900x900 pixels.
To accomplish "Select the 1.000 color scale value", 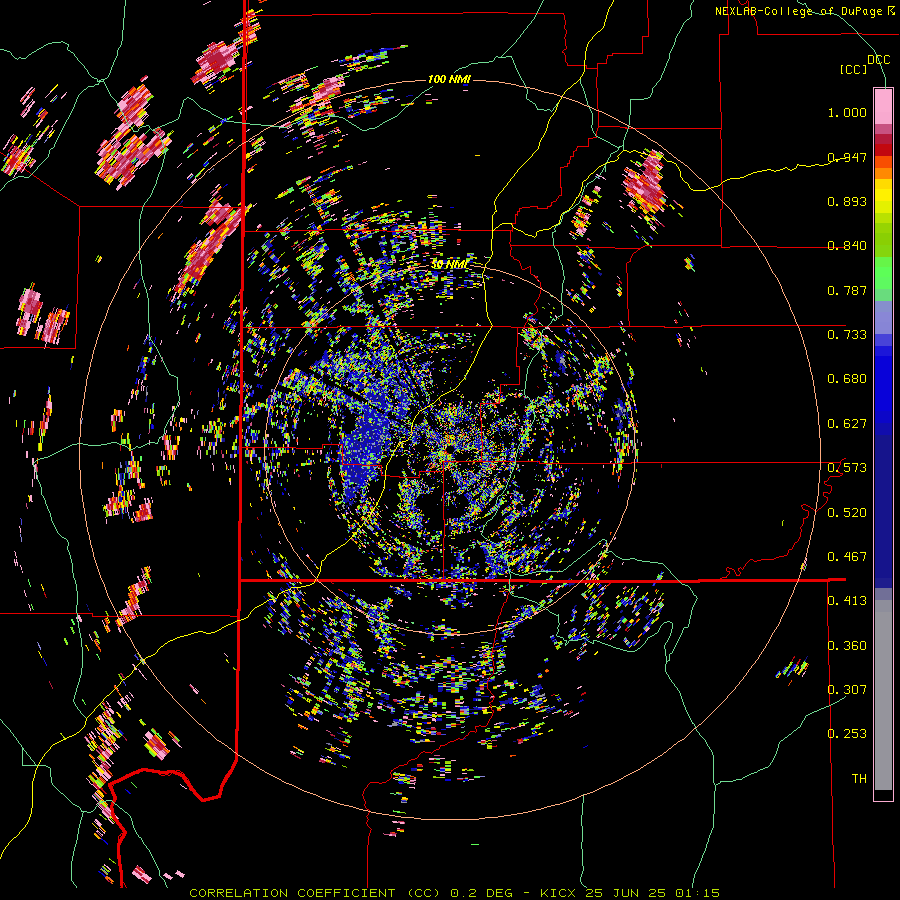I will tap(847, 112).
